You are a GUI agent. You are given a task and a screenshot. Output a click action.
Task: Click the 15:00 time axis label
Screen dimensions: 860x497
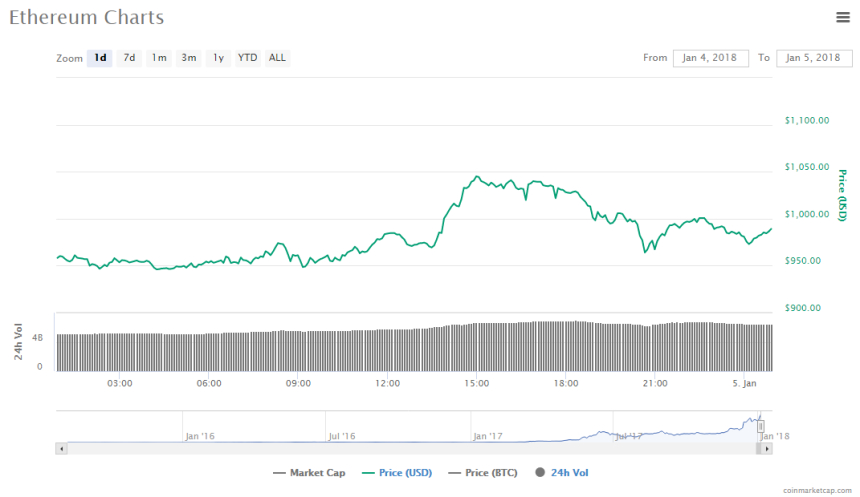click(x=477, y=383)
